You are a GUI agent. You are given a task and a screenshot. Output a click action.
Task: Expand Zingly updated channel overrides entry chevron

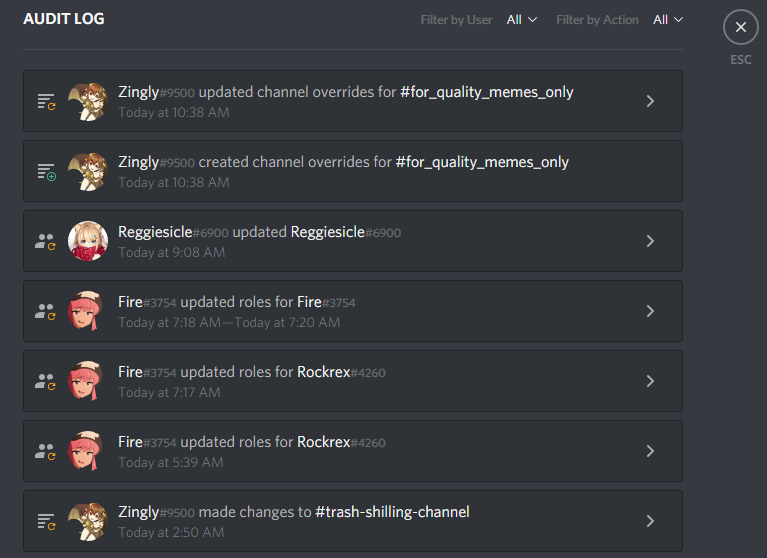click(x=650, y=101)
